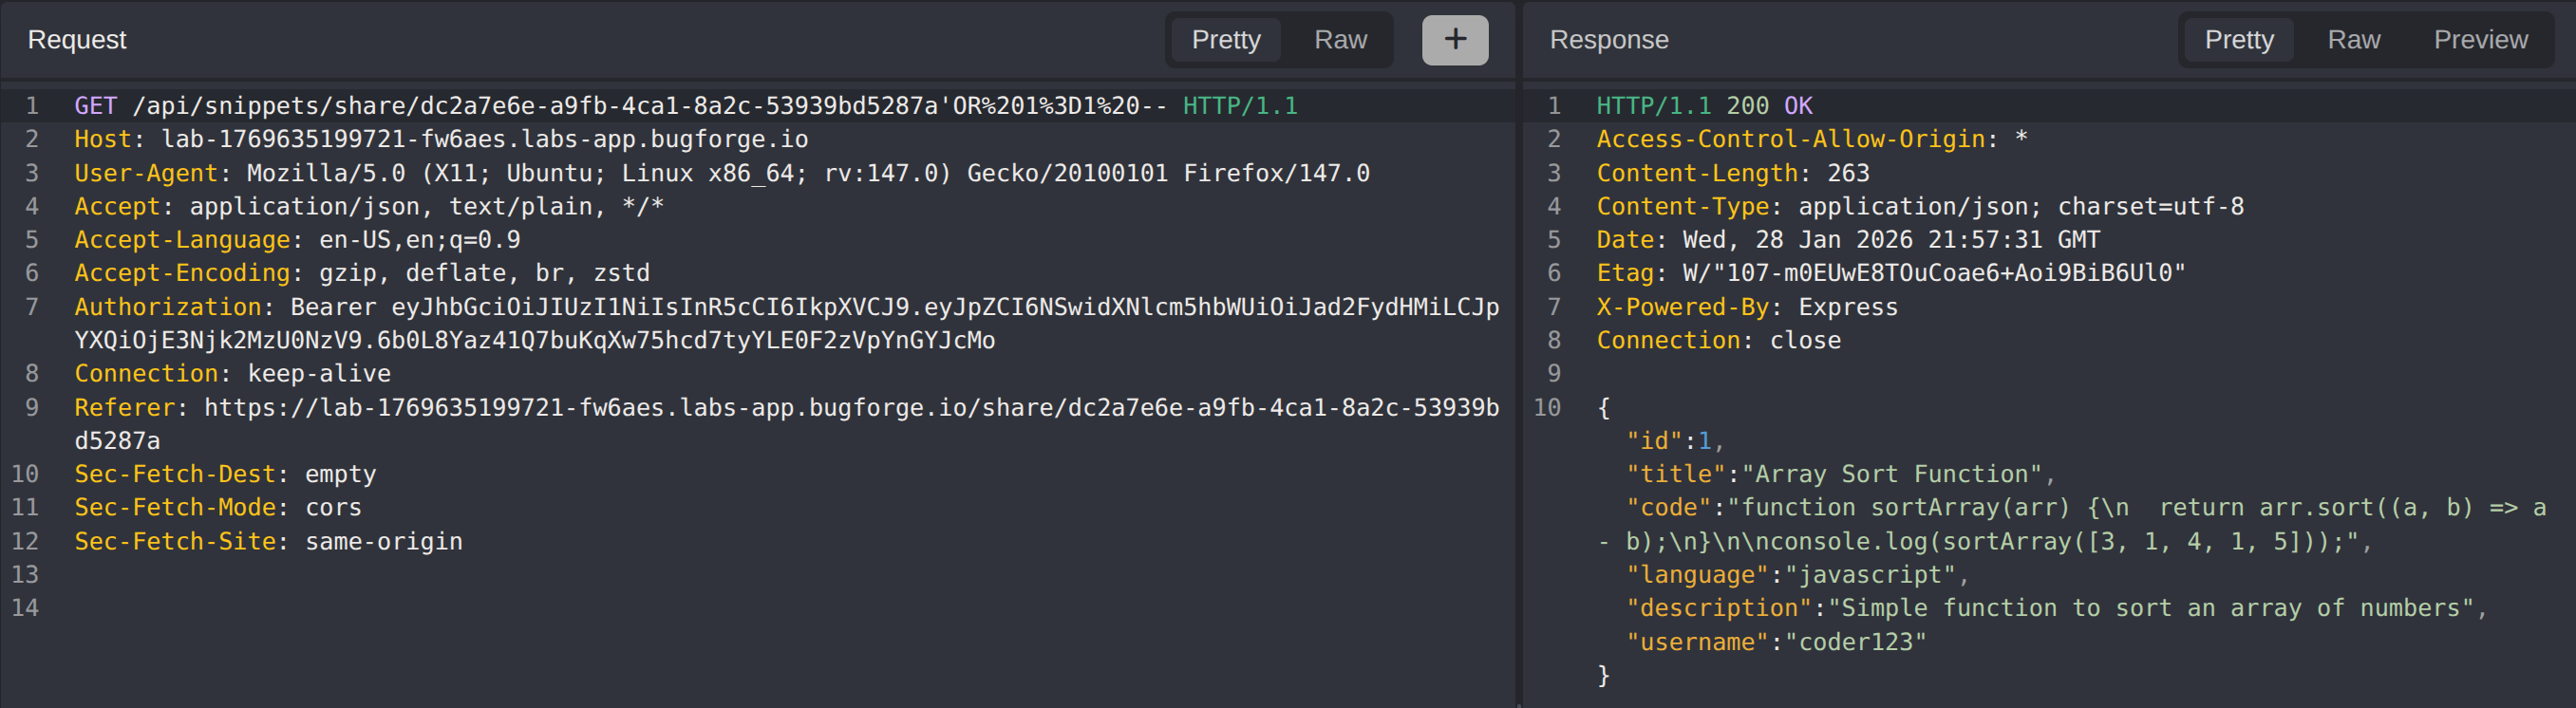
Task: Click the "title" value Array Sort Function
Action: tap(1892, 474)
